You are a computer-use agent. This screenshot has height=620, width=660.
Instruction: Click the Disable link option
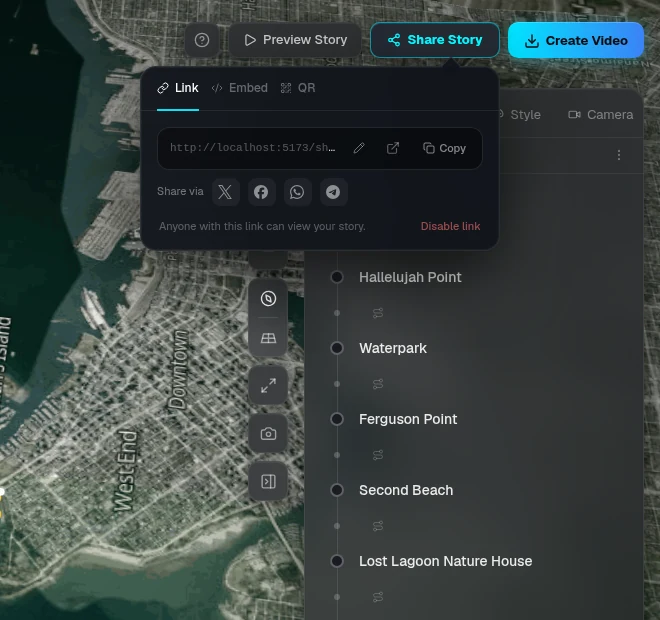[450, 226]
